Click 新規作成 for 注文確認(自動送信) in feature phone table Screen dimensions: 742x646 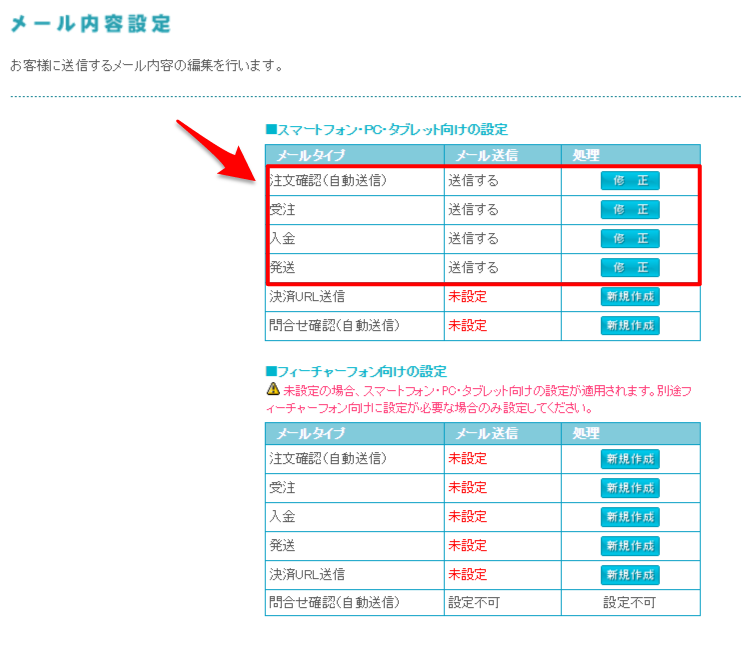(x=630, y=459)
